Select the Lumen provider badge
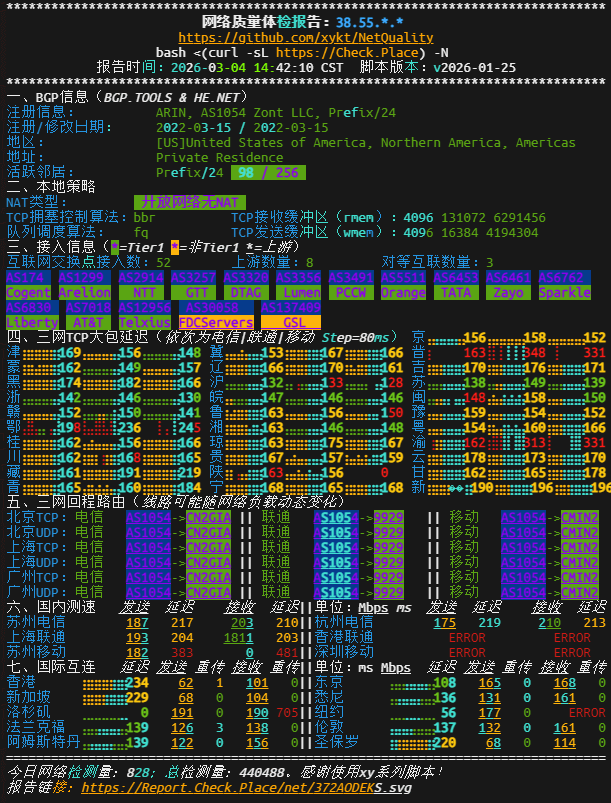611x803 pixels. tap(298, 293)
